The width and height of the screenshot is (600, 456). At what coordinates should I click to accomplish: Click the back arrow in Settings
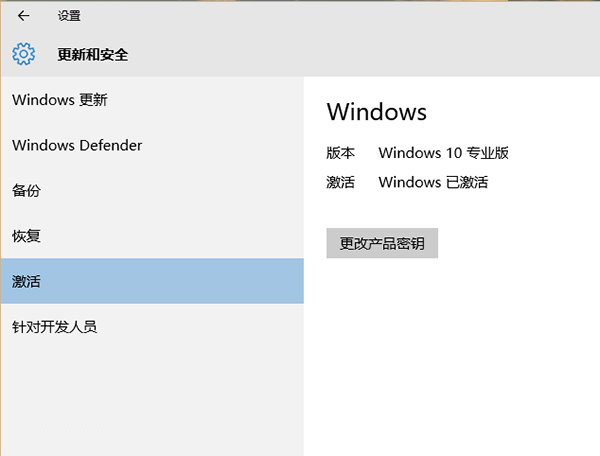[24, 16]
